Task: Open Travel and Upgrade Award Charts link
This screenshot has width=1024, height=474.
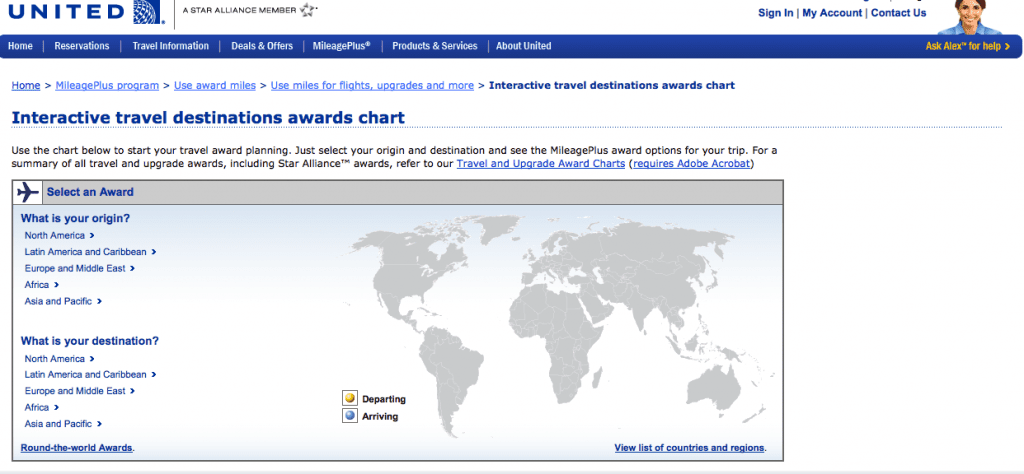Action: [x=541, y=163]
